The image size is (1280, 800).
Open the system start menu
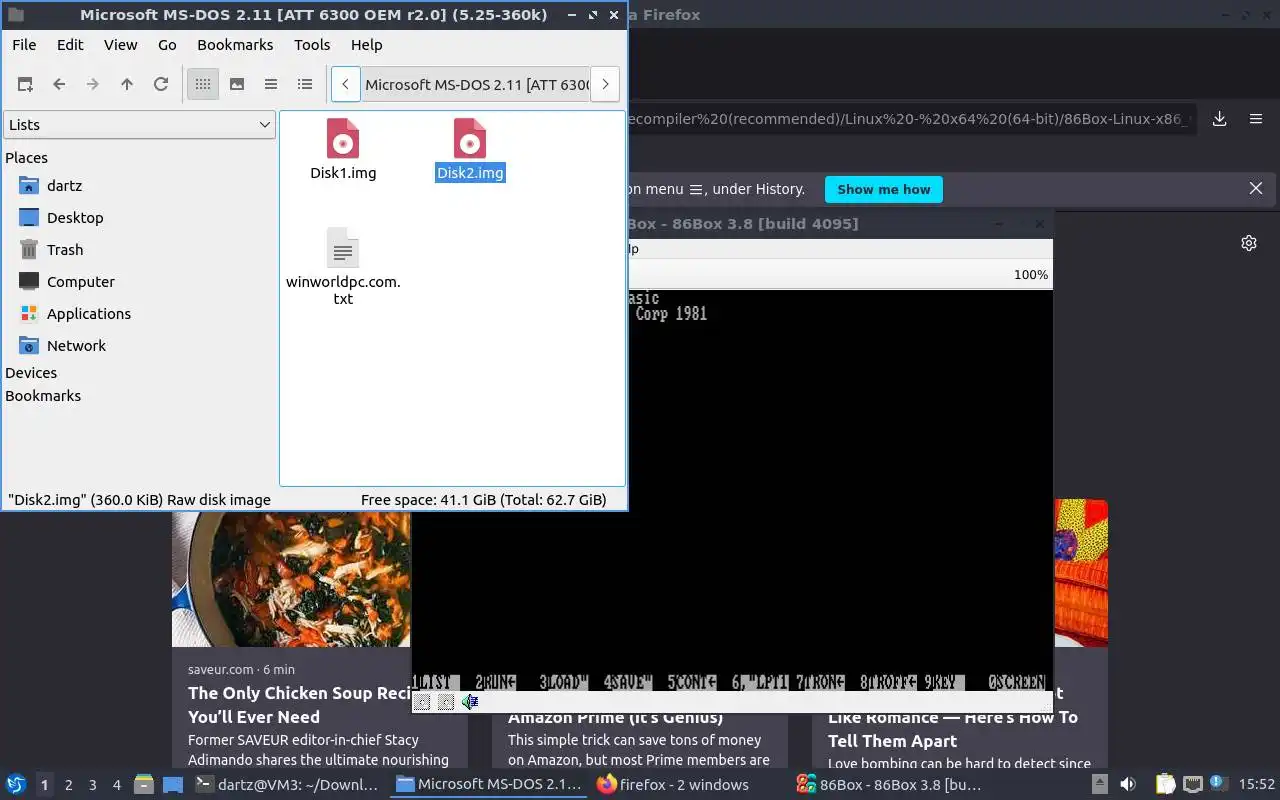coord(16,785)
